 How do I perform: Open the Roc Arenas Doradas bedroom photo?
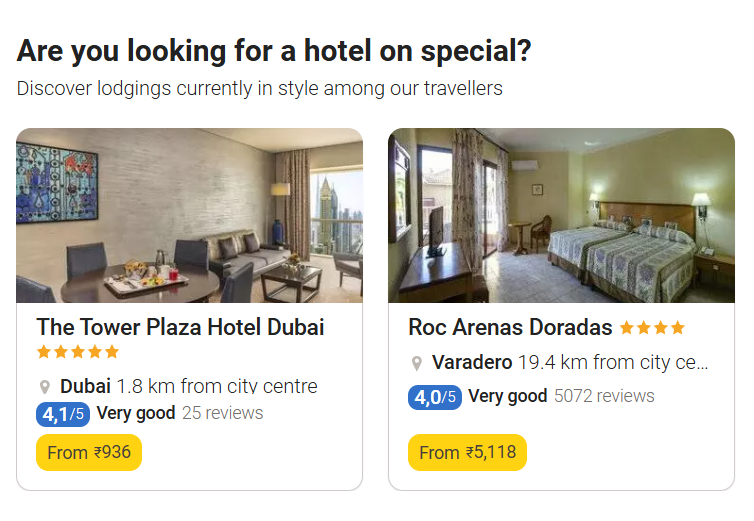[x=561, y=215]
